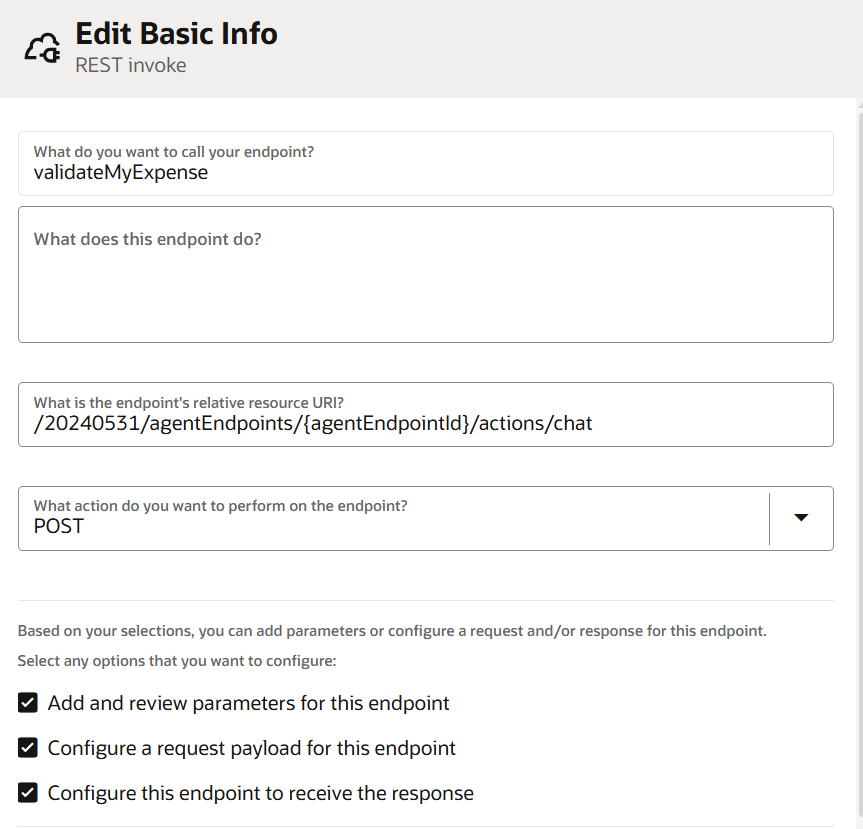Expand the action list with the caret arrow

[x=801, y=517]
